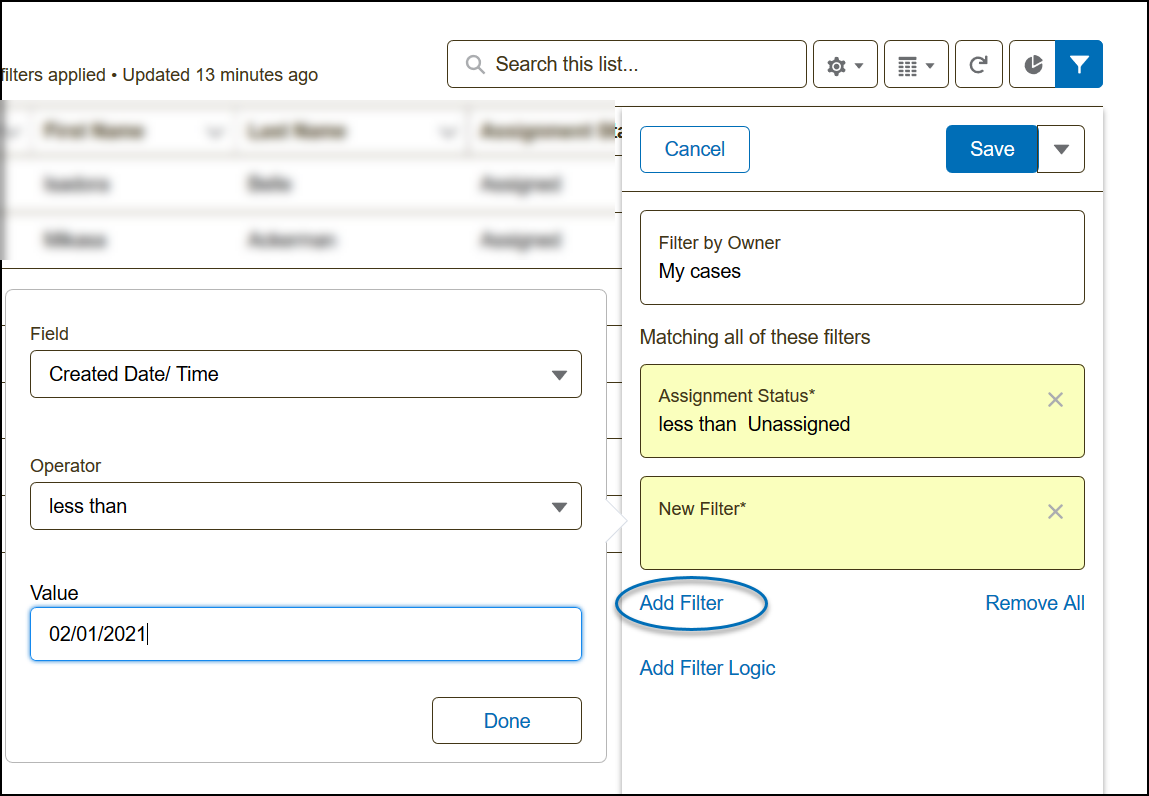Expand the Field dropdown
The height and width of the screenshot is (796, 1149).
(306, 374)
